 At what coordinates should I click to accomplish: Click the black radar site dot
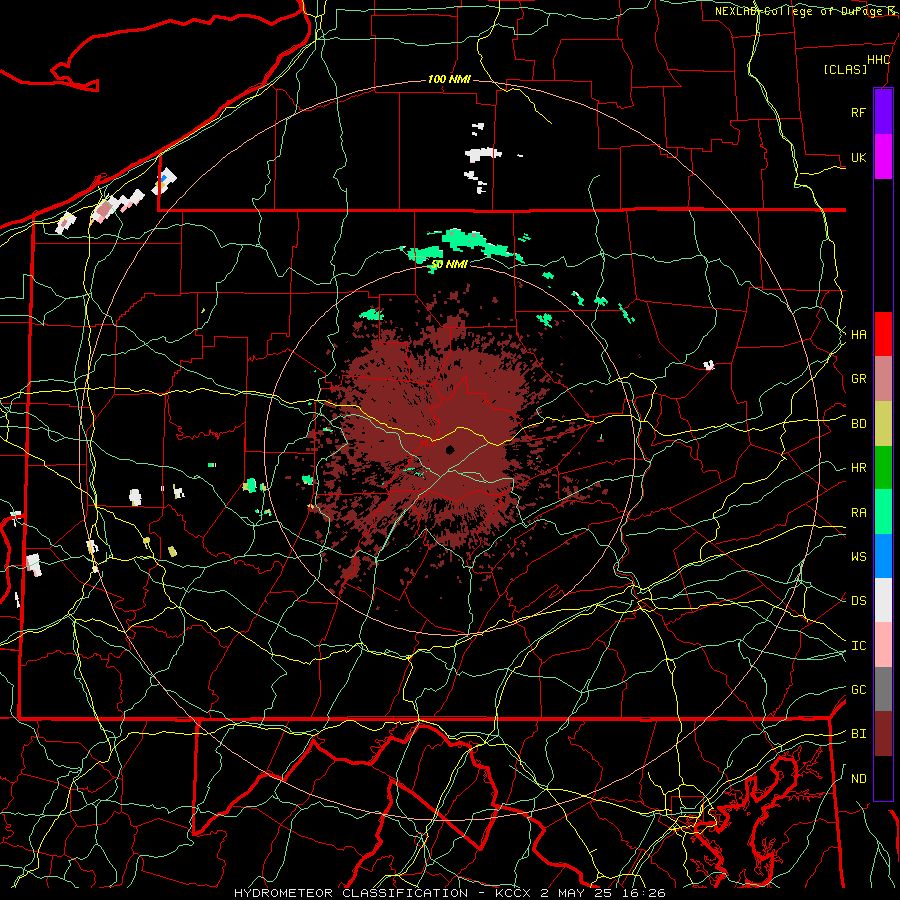450,449
